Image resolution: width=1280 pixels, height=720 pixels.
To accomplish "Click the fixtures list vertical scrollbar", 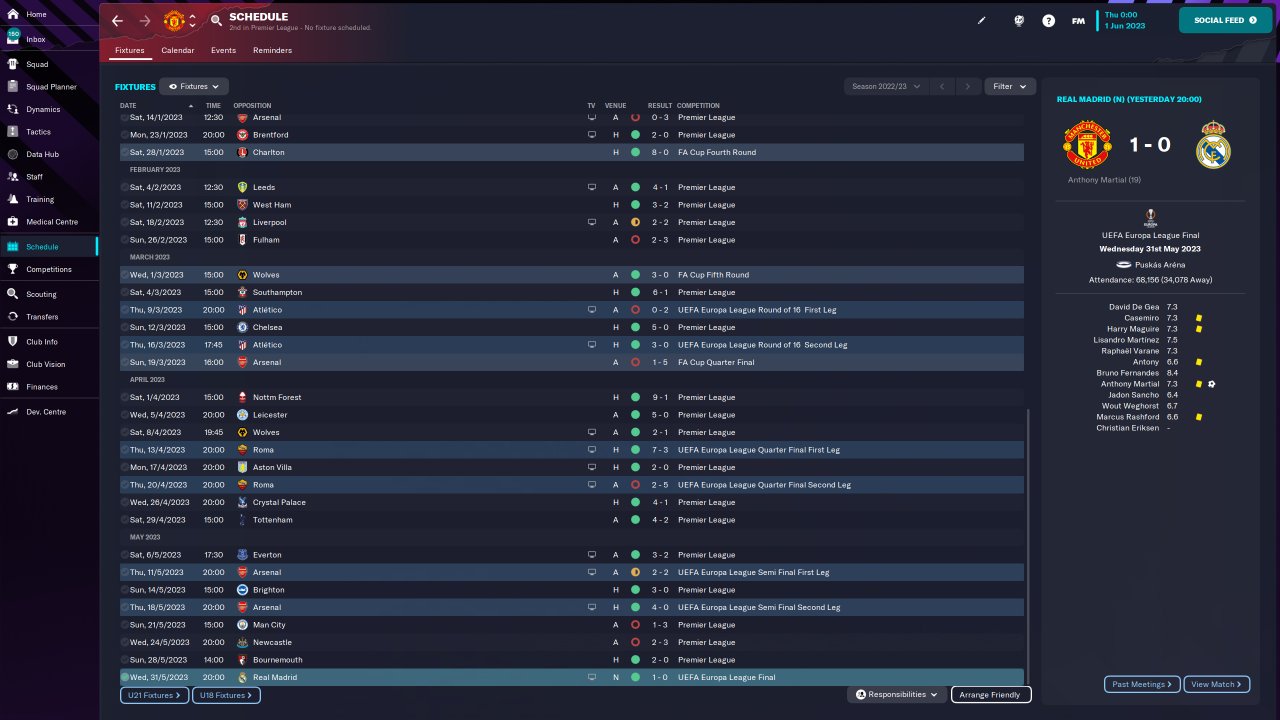I will click(1027, 546).
